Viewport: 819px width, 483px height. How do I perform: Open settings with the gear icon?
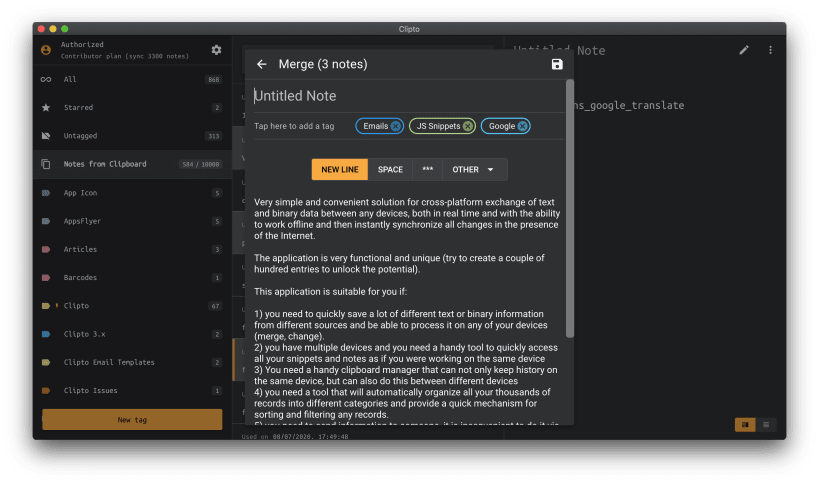(x=216, y=50)
